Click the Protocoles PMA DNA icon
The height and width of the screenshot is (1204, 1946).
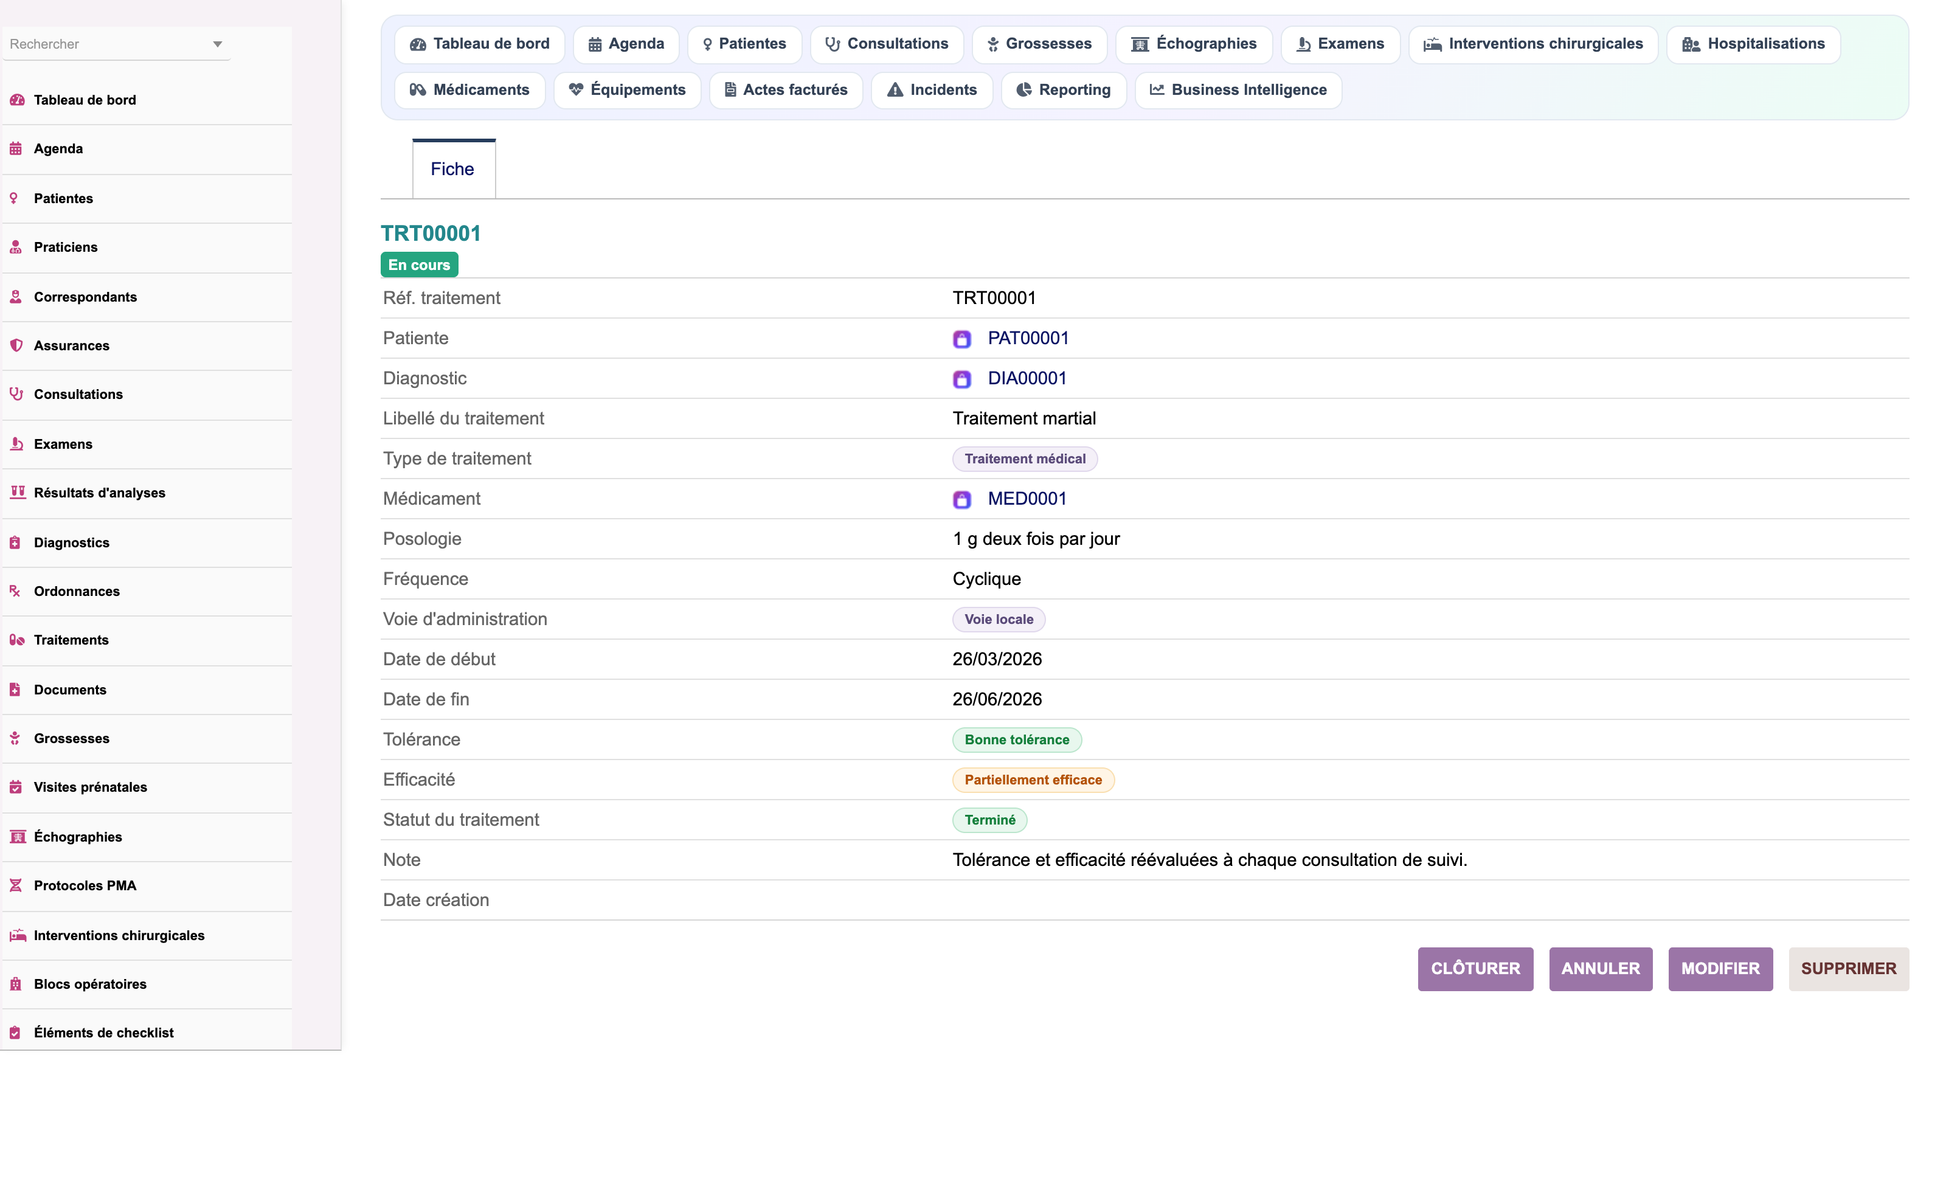point(15,886)
